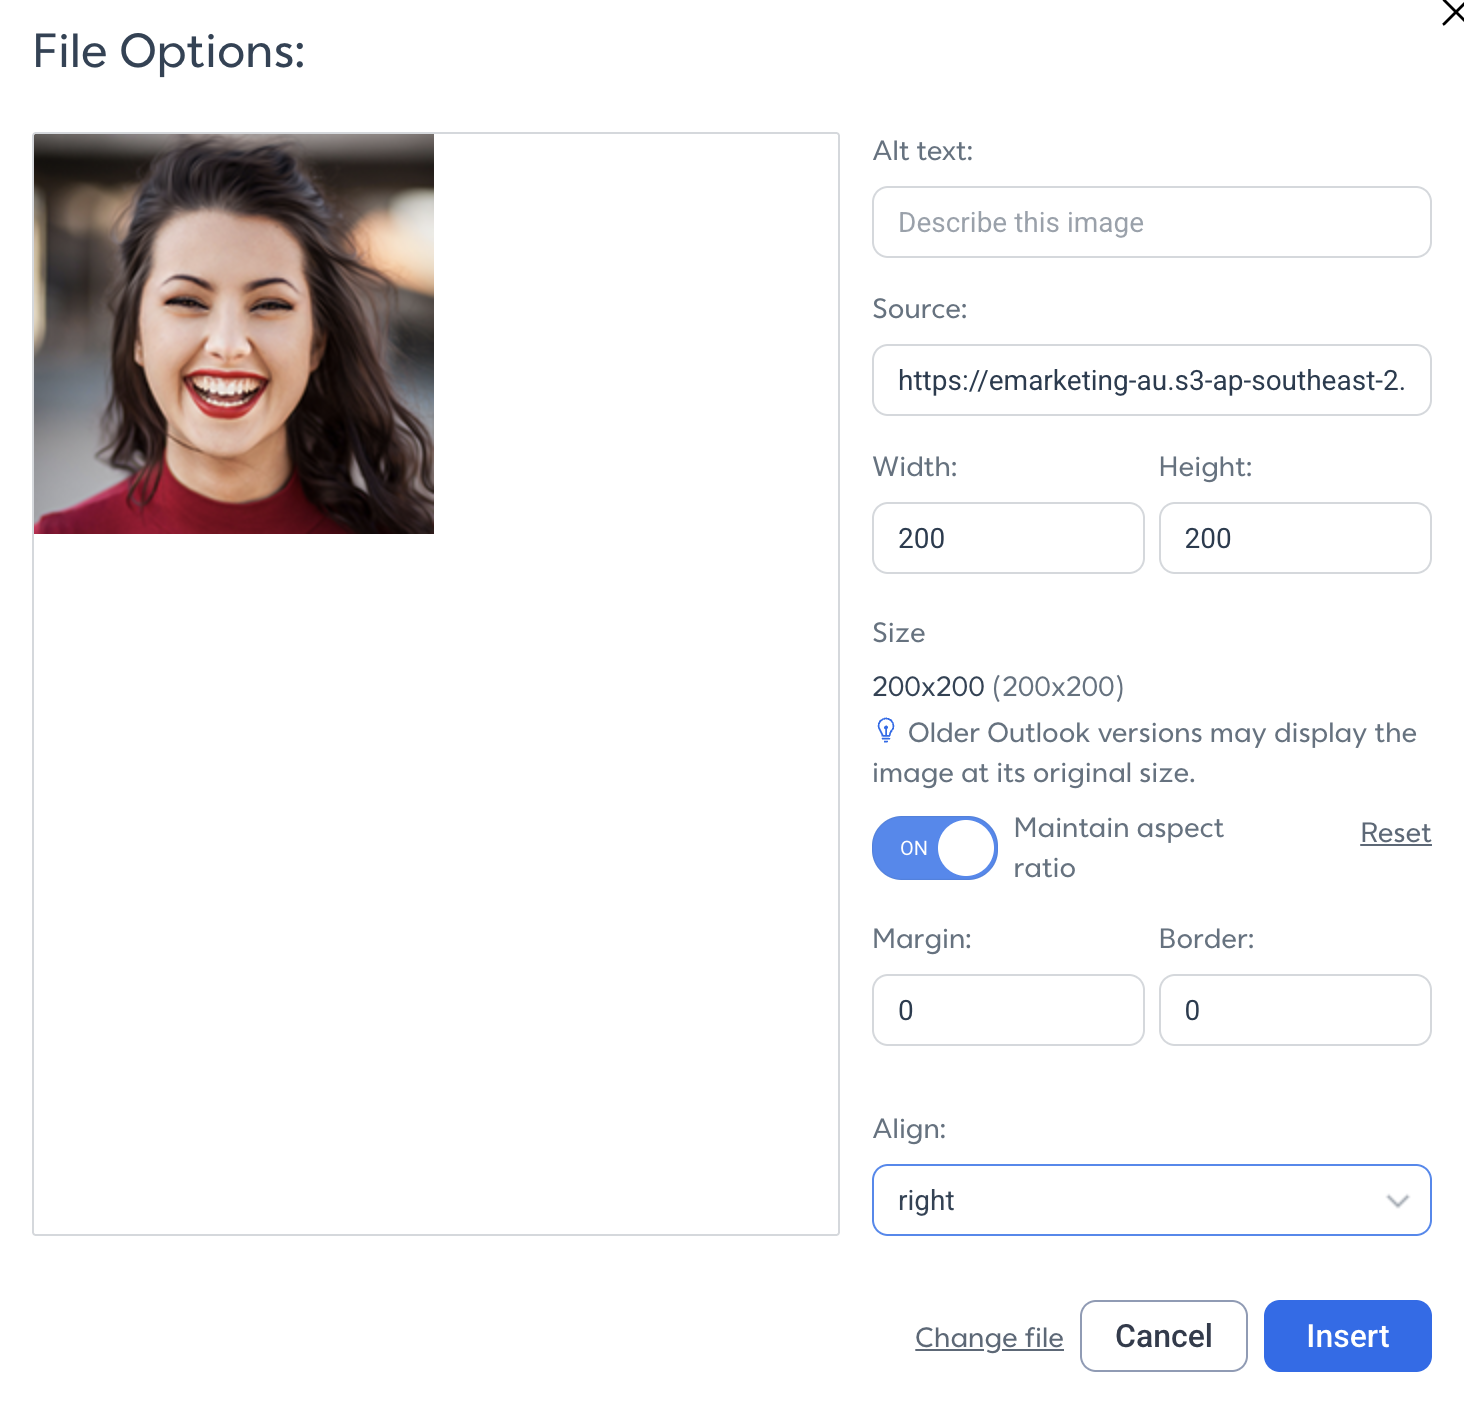Click the Change file link
Image resolution: width=1464 pixels, height=1402 pixels.
pyautogui.click(x=989, y=1337)
